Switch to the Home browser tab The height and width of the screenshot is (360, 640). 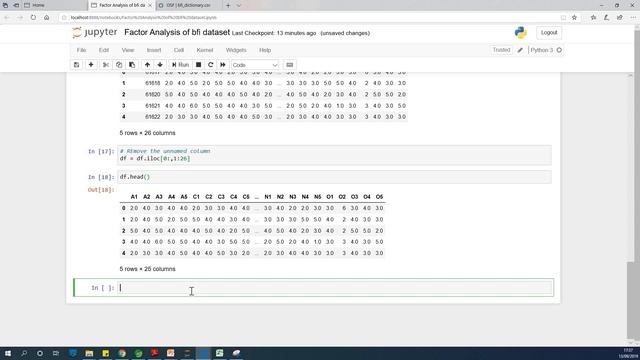point(38,5)
